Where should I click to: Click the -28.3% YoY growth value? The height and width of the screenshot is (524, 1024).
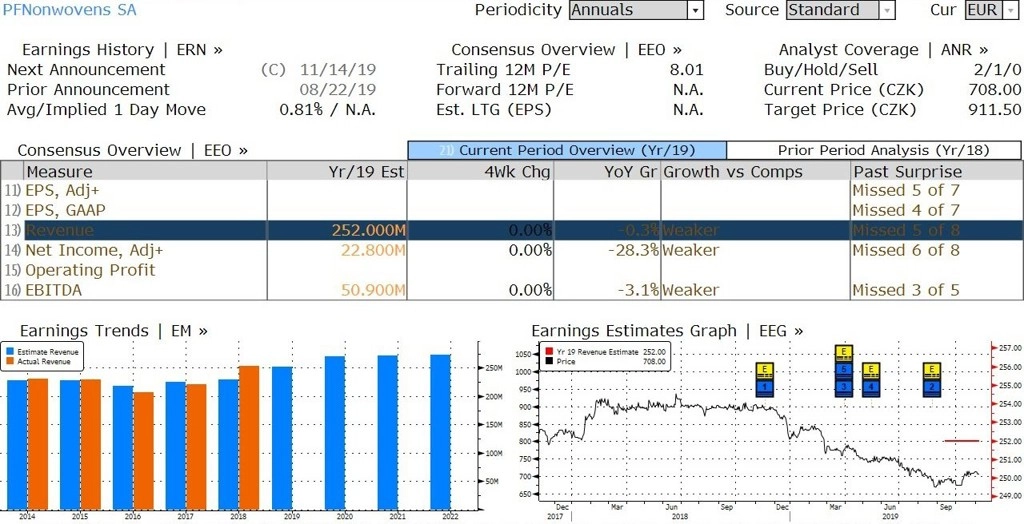pyautogui.click(x=632, y=251)
